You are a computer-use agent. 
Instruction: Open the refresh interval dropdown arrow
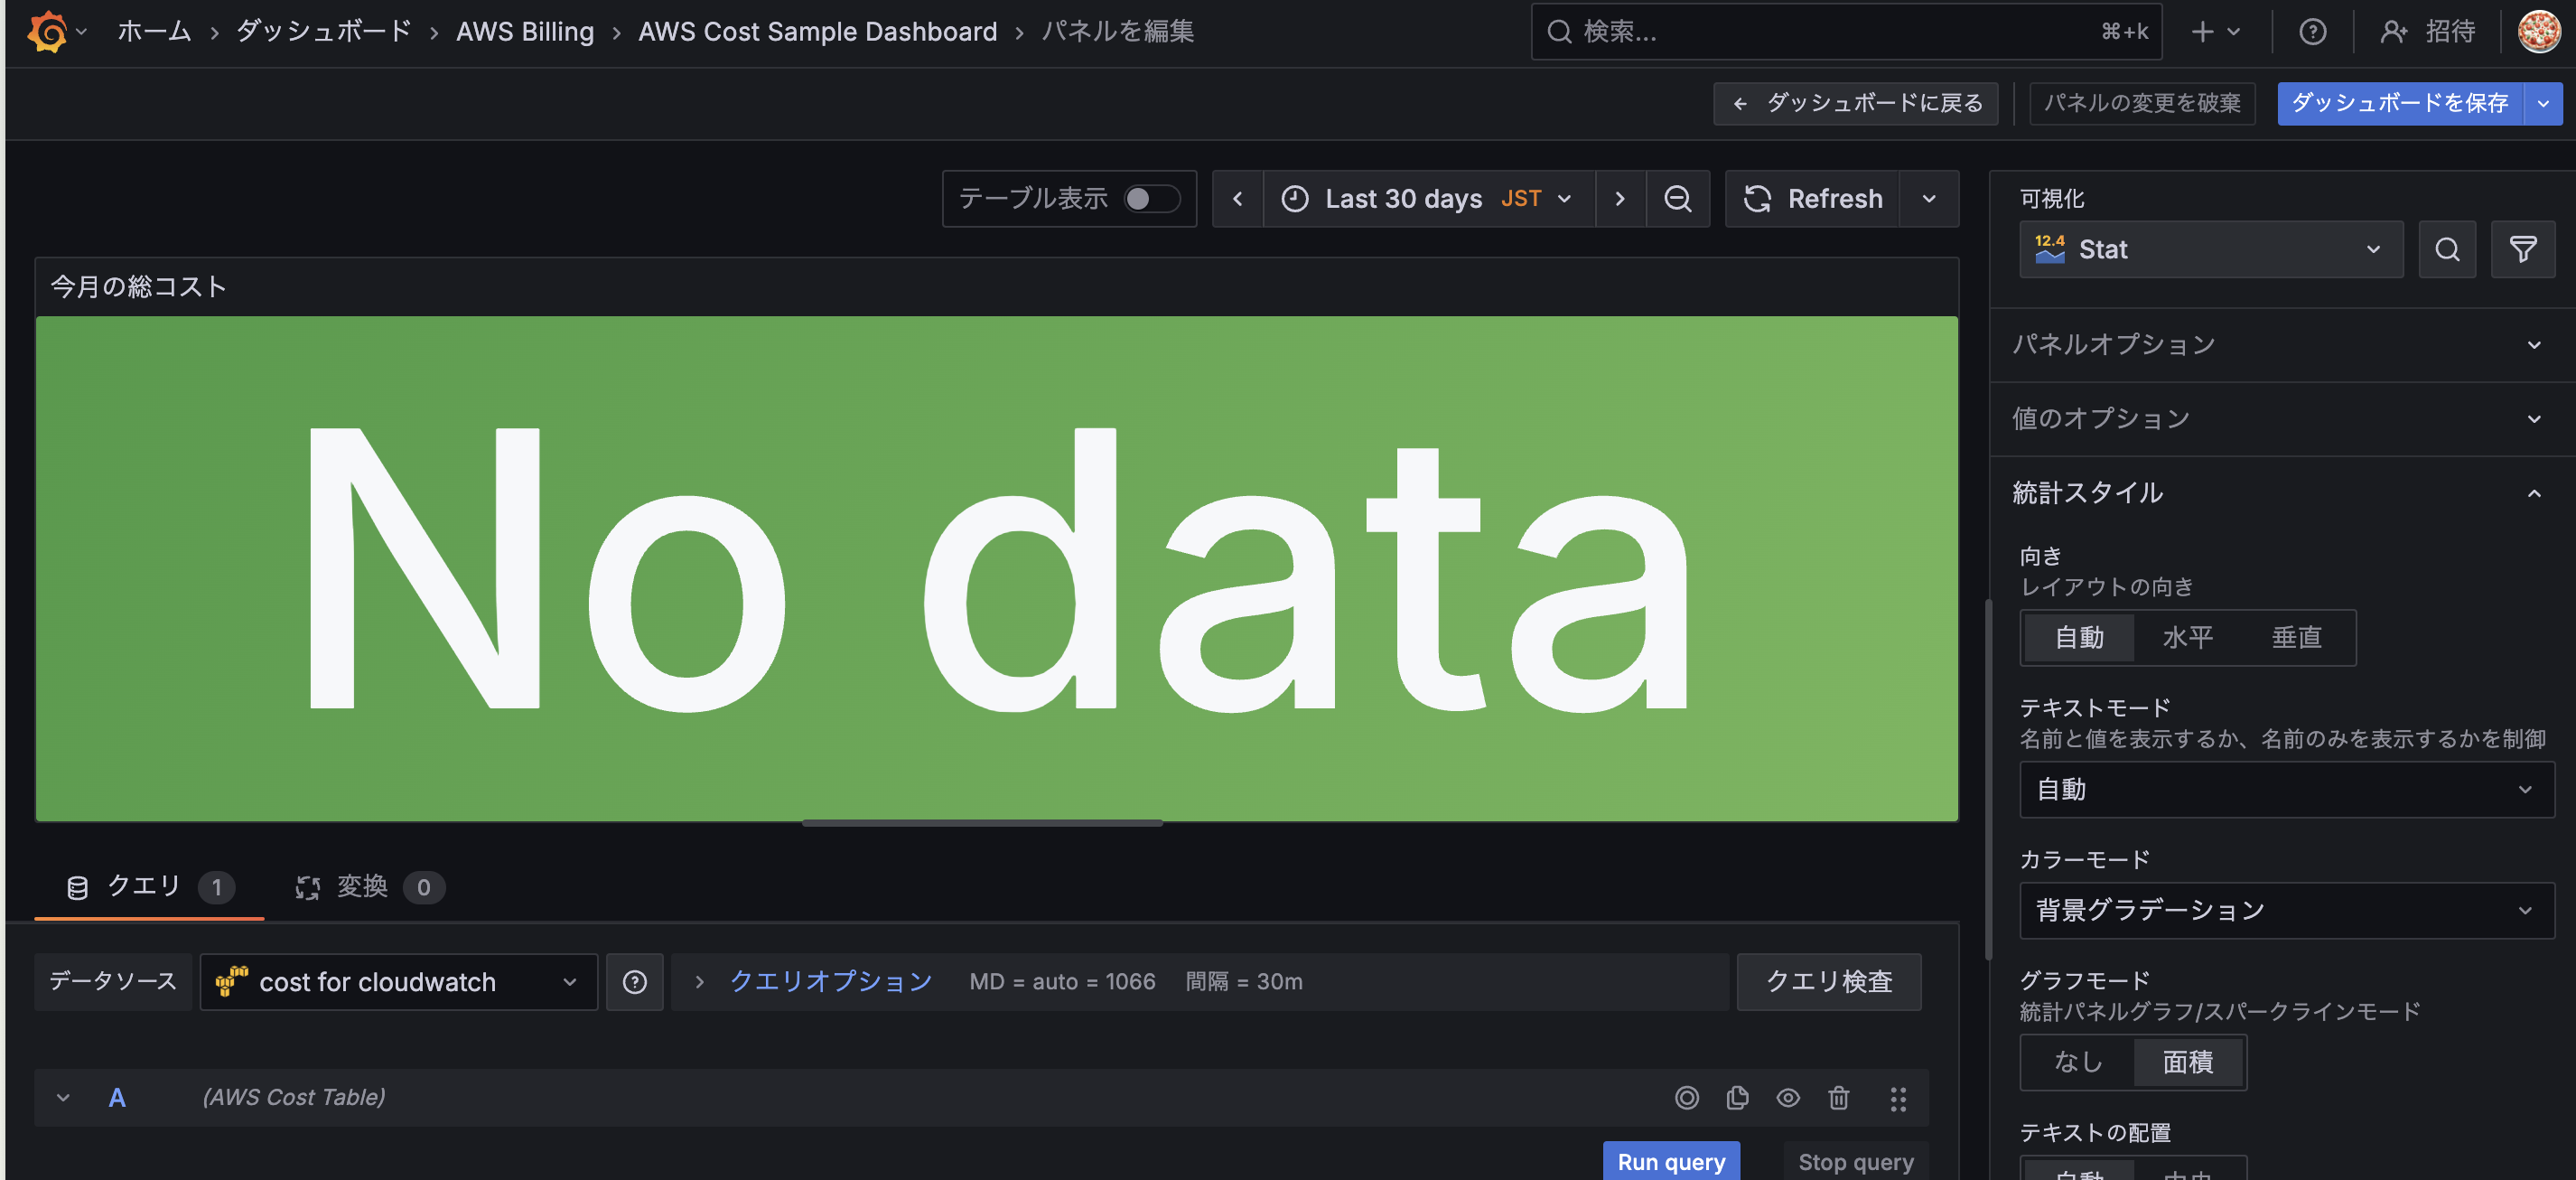1929,199
